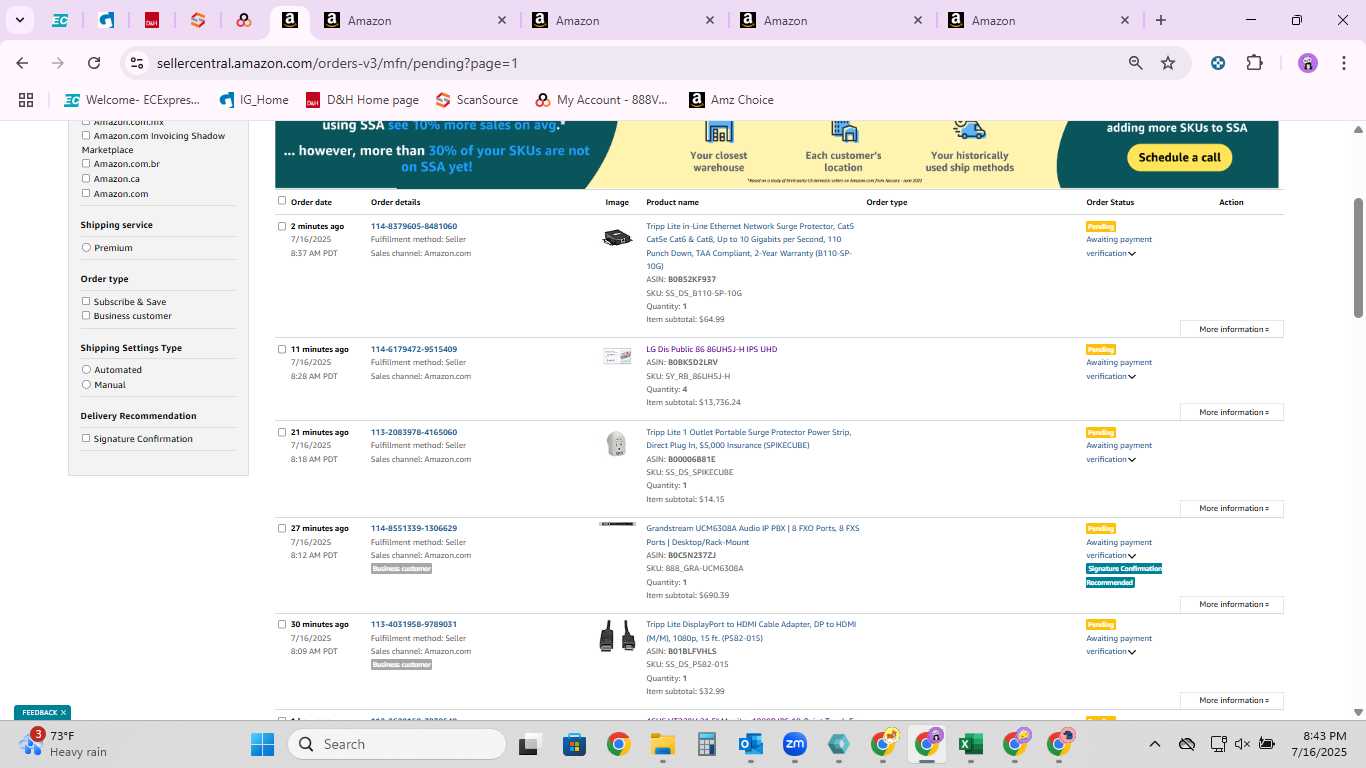Click the page vertical scrollbar thumb
The height and width of the screenshot is (768, 1366).
click(1358, 258)
